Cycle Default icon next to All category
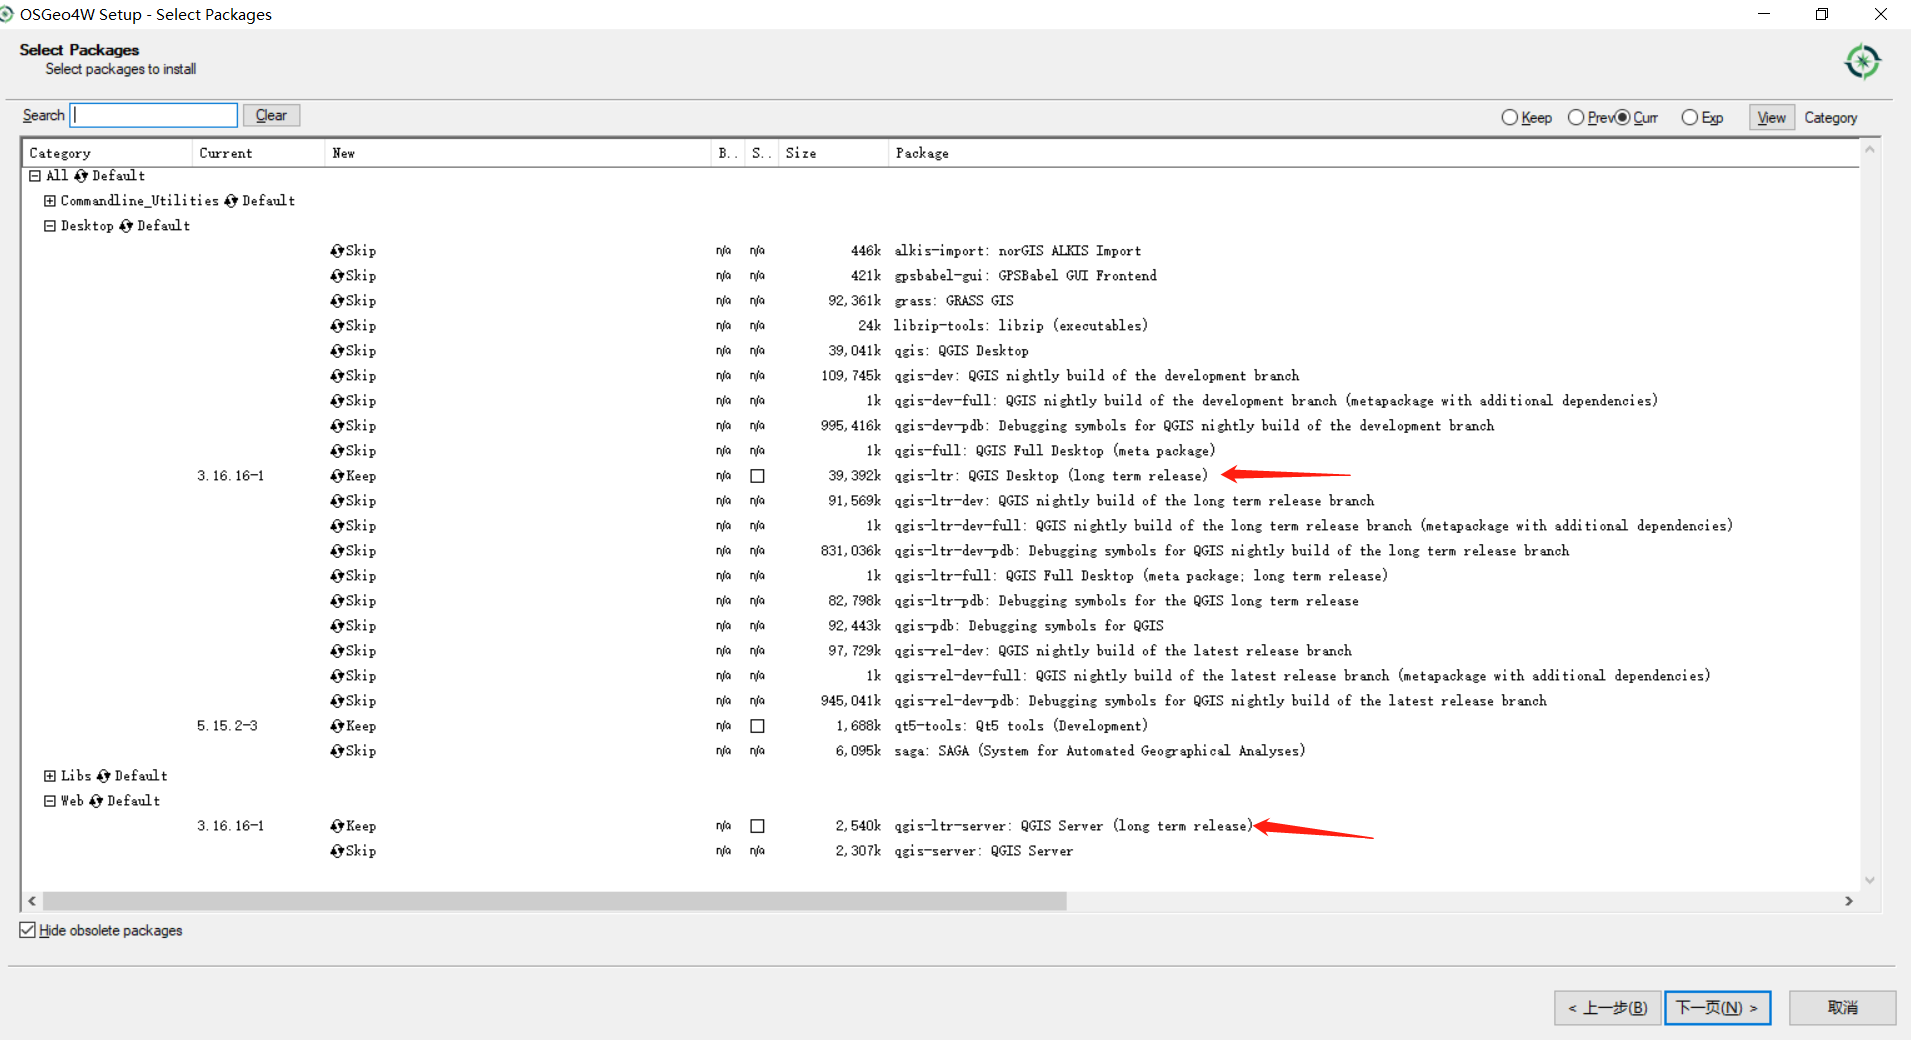This screenshot has width=1911, height=1040. coord(81,176)
